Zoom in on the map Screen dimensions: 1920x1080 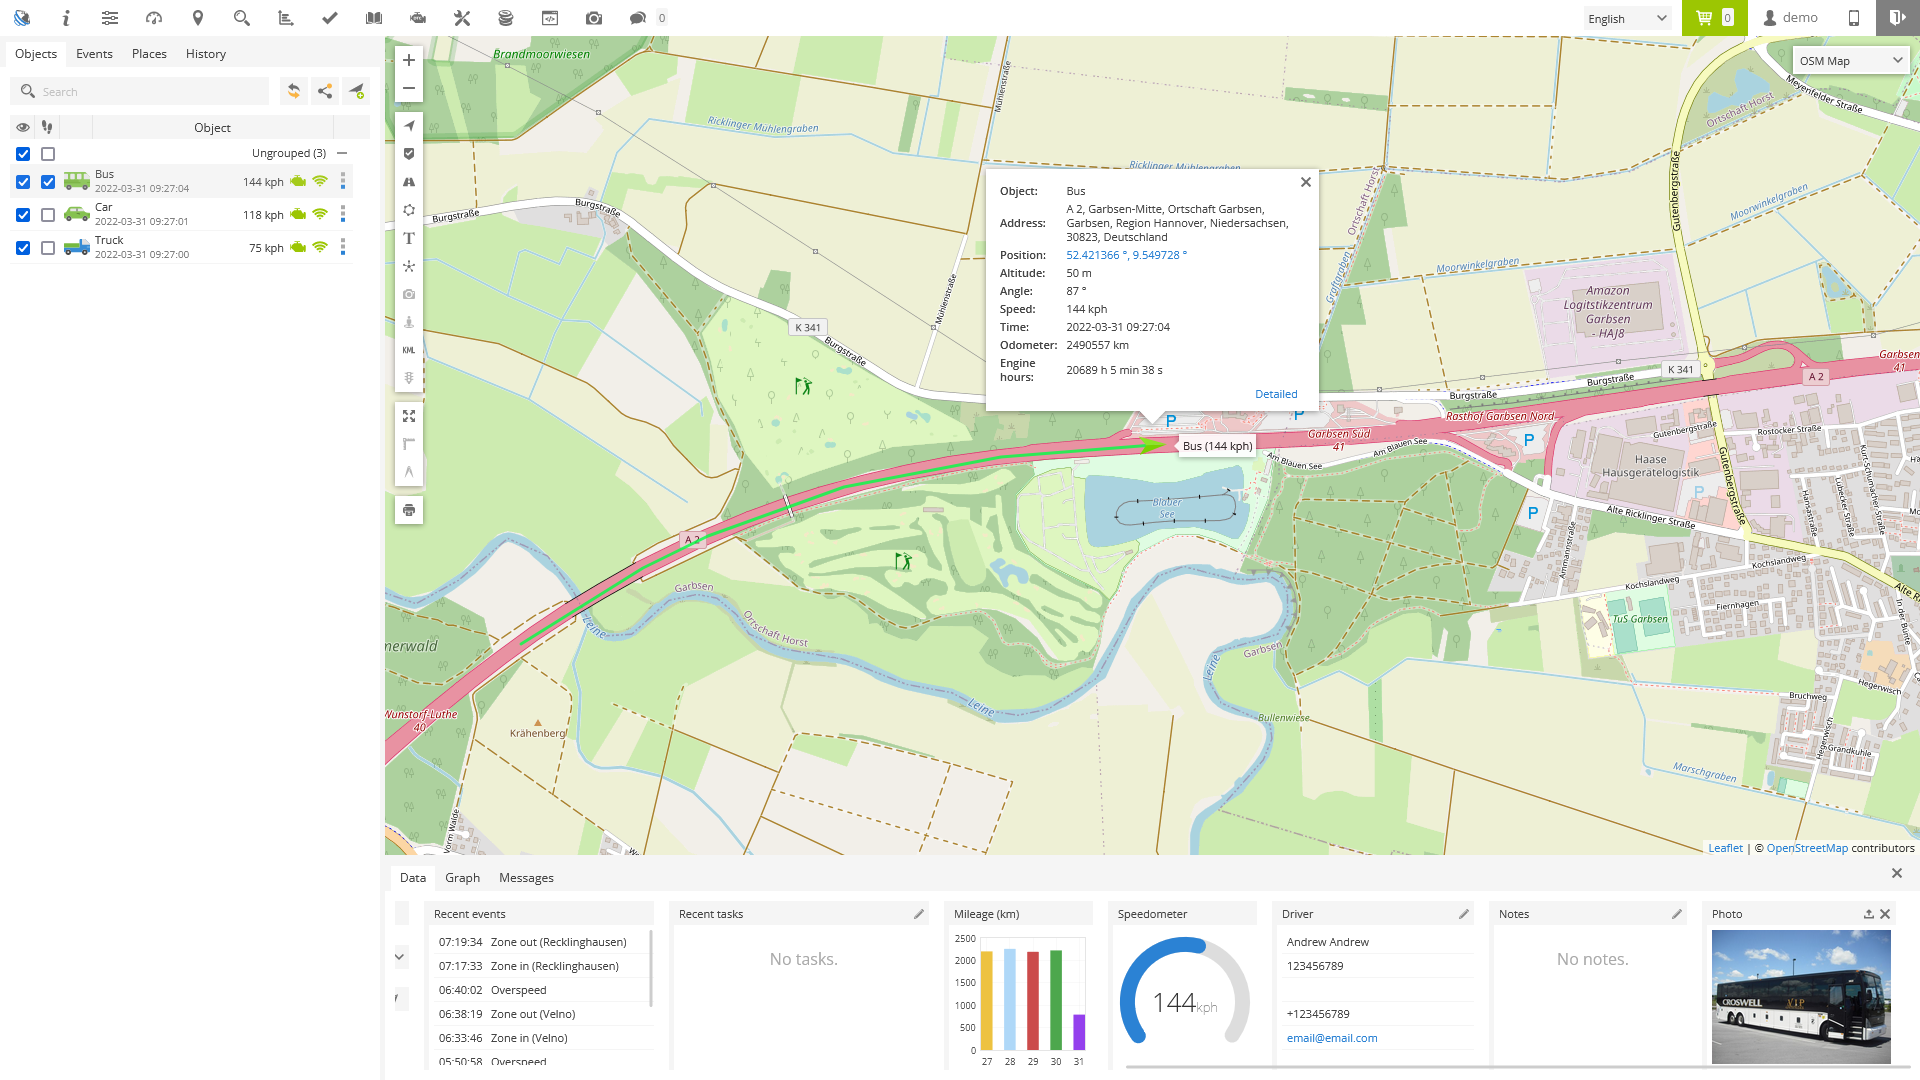point(408,60)
